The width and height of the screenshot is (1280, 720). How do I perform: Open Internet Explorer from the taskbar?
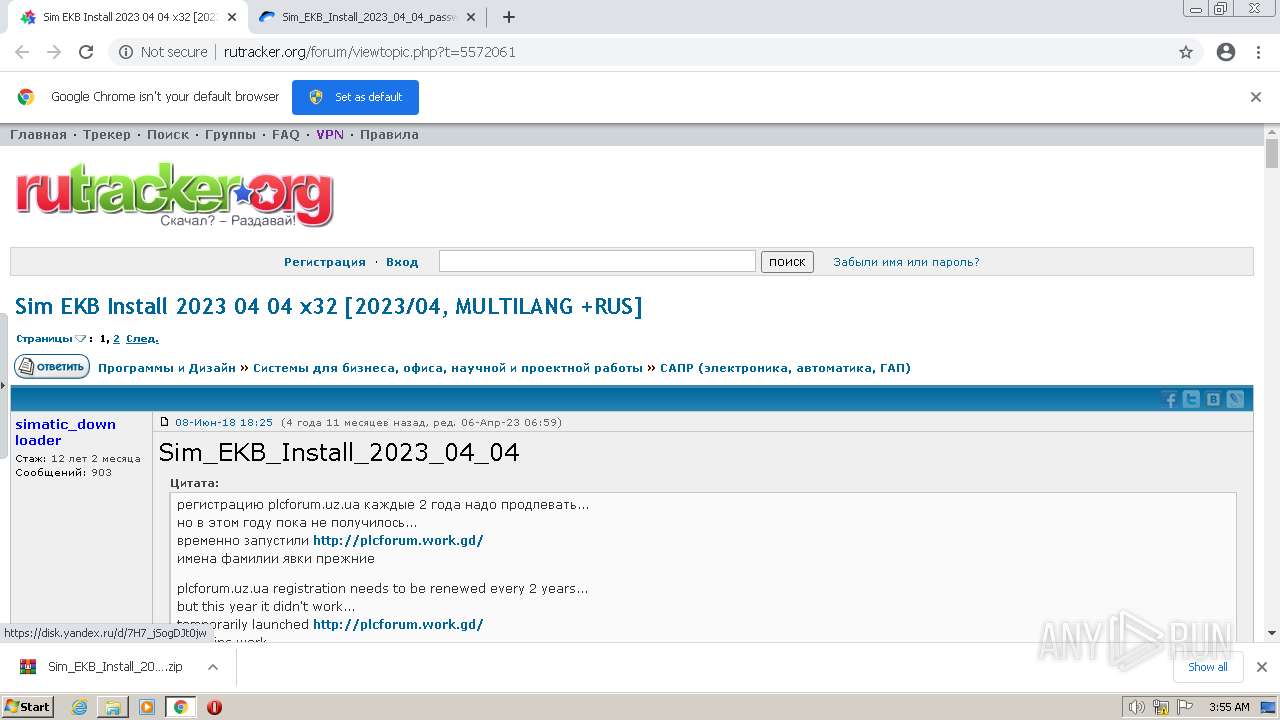tap(80, 707)
